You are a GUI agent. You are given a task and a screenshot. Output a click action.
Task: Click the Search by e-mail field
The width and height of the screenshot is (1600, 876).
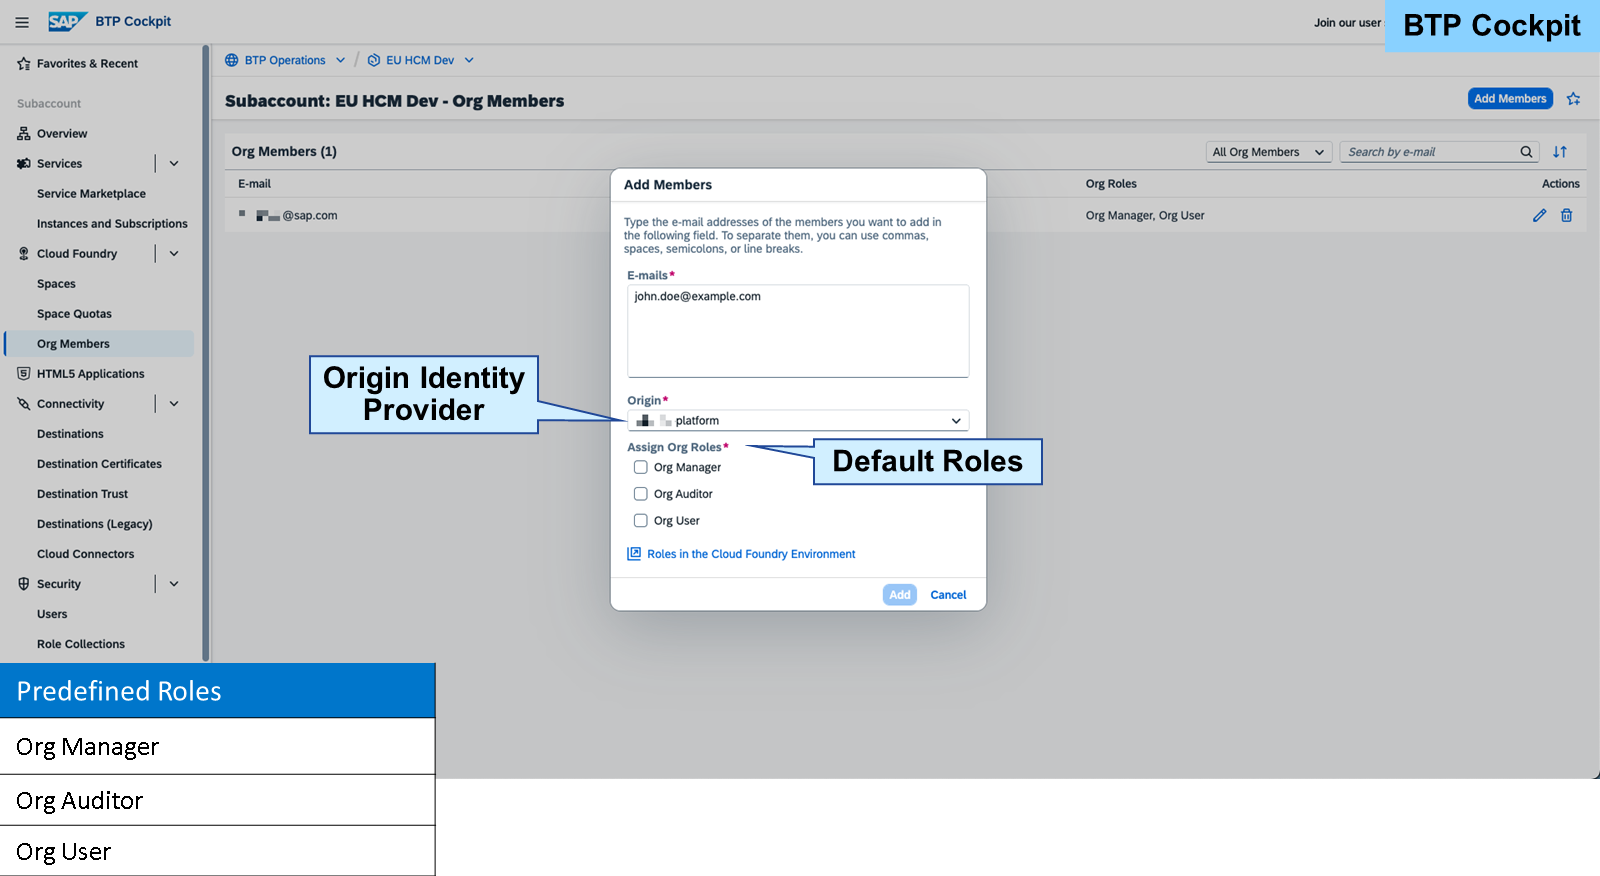(1429, 152)
